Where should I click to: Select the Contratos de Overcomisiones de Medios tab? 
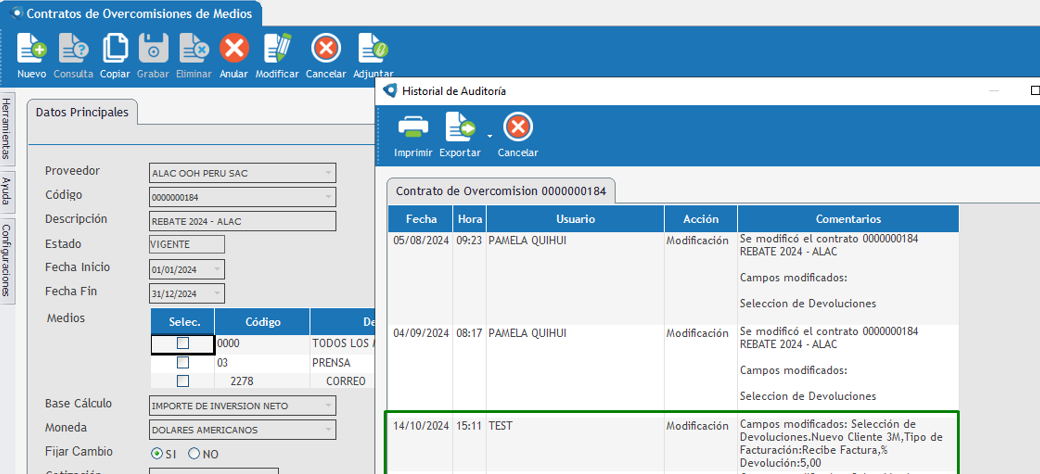[x=131, y=14]
